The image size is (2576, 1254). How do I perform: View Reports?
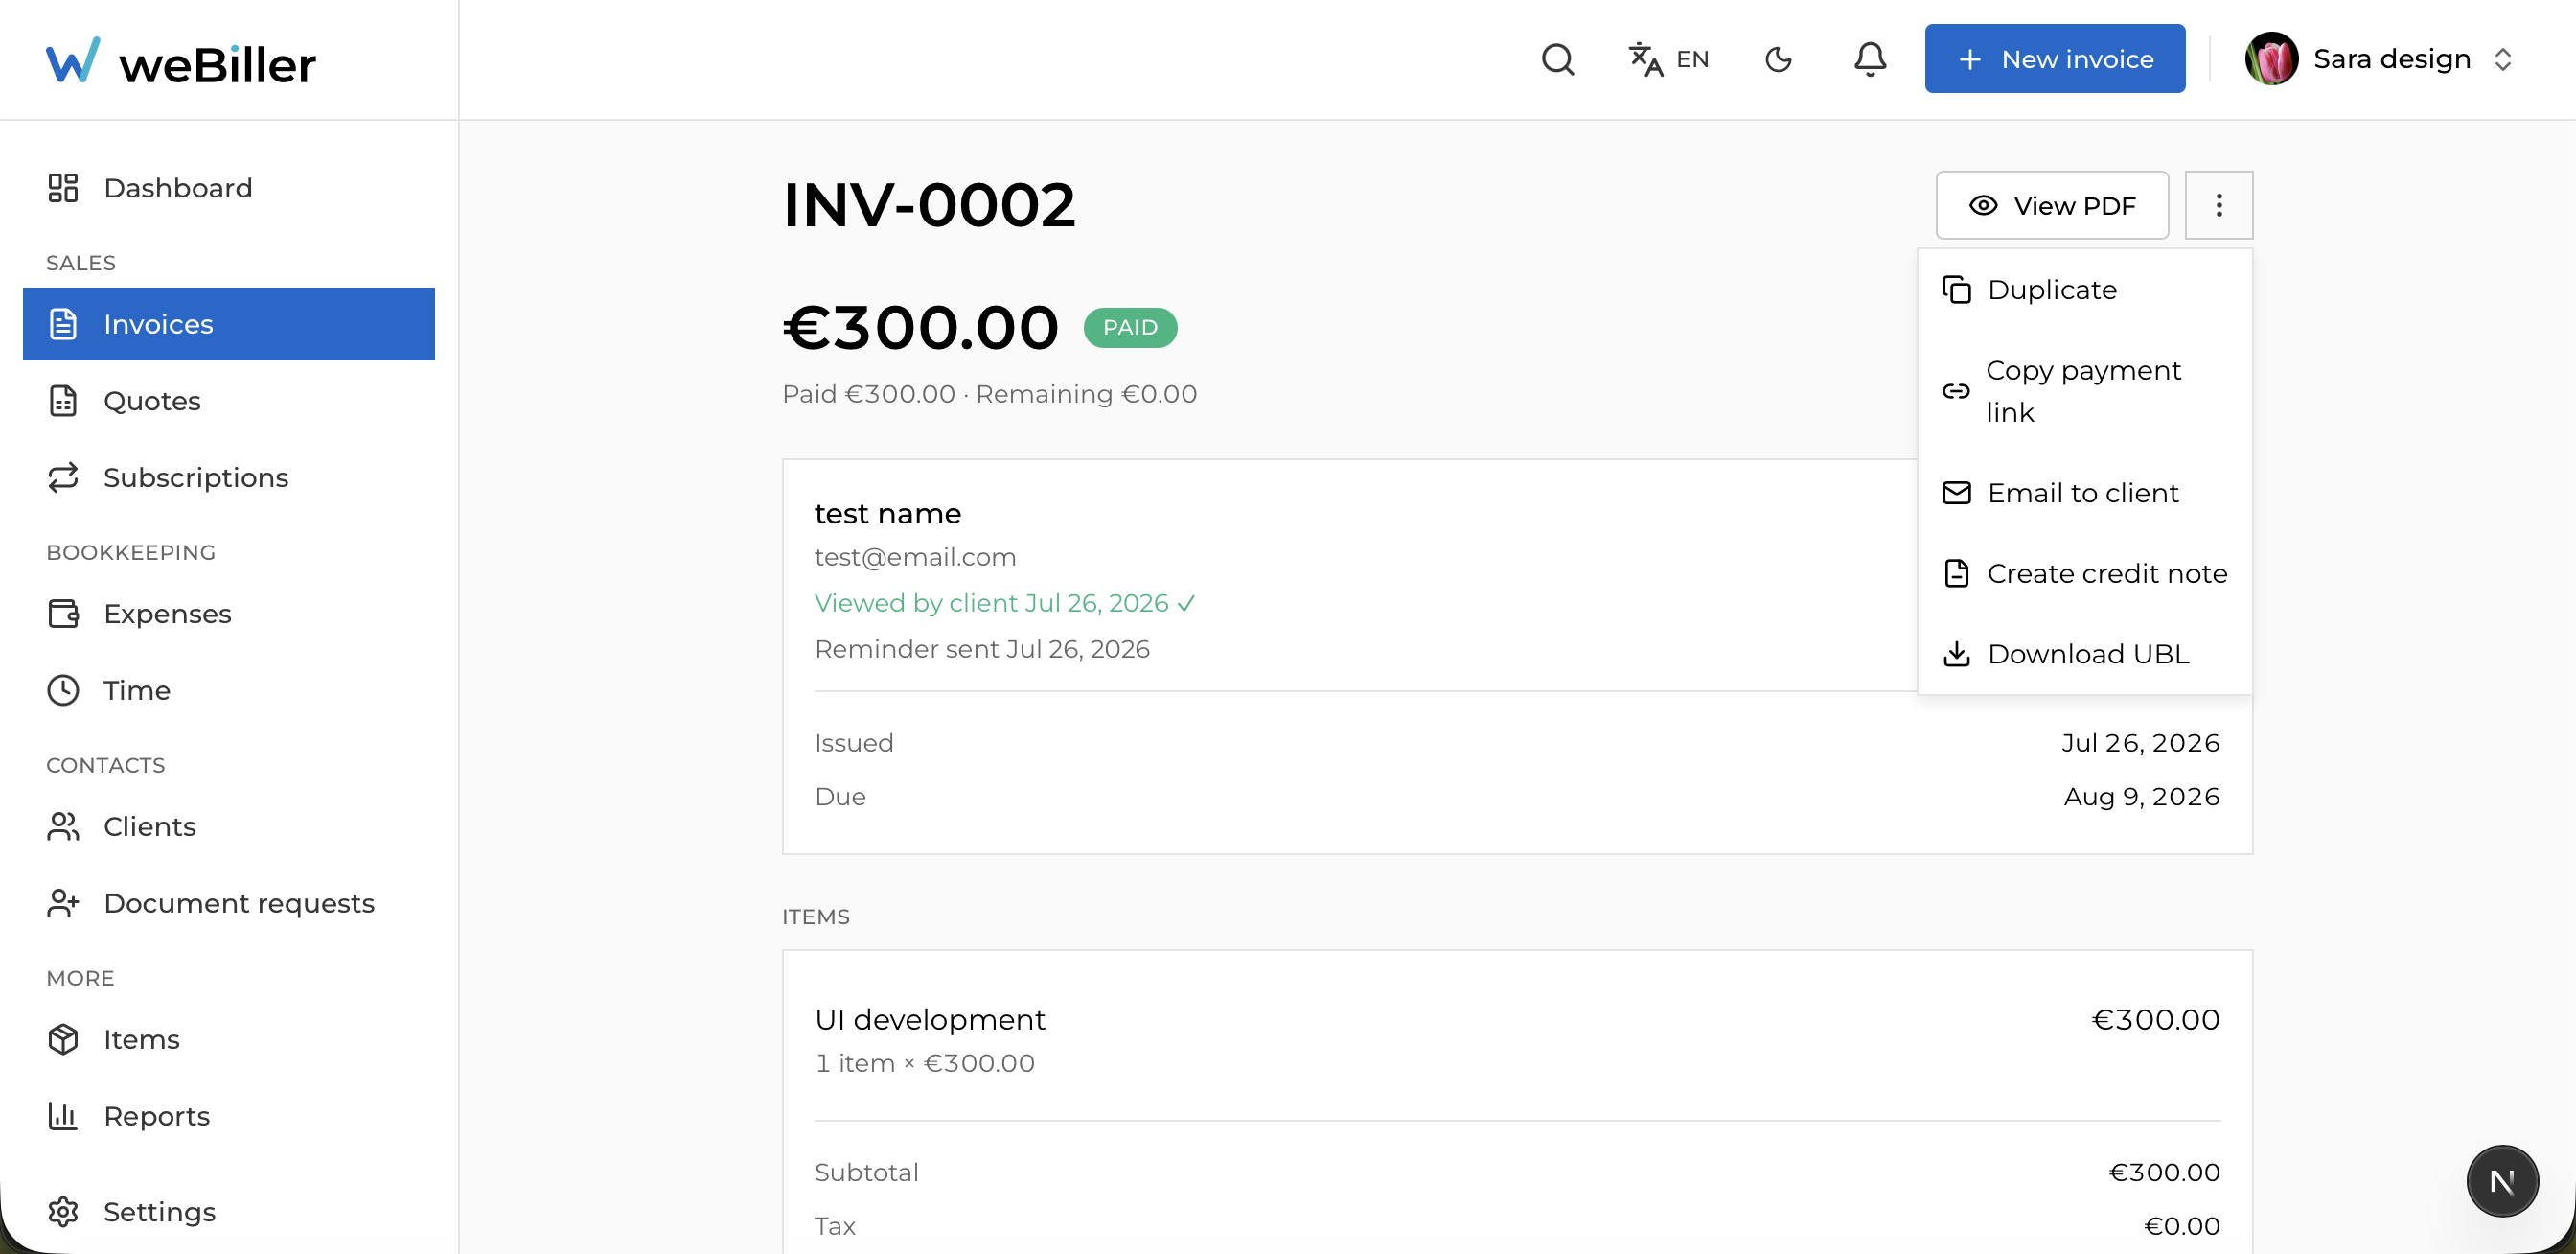pyautogui.click(x=229, y=1116)
